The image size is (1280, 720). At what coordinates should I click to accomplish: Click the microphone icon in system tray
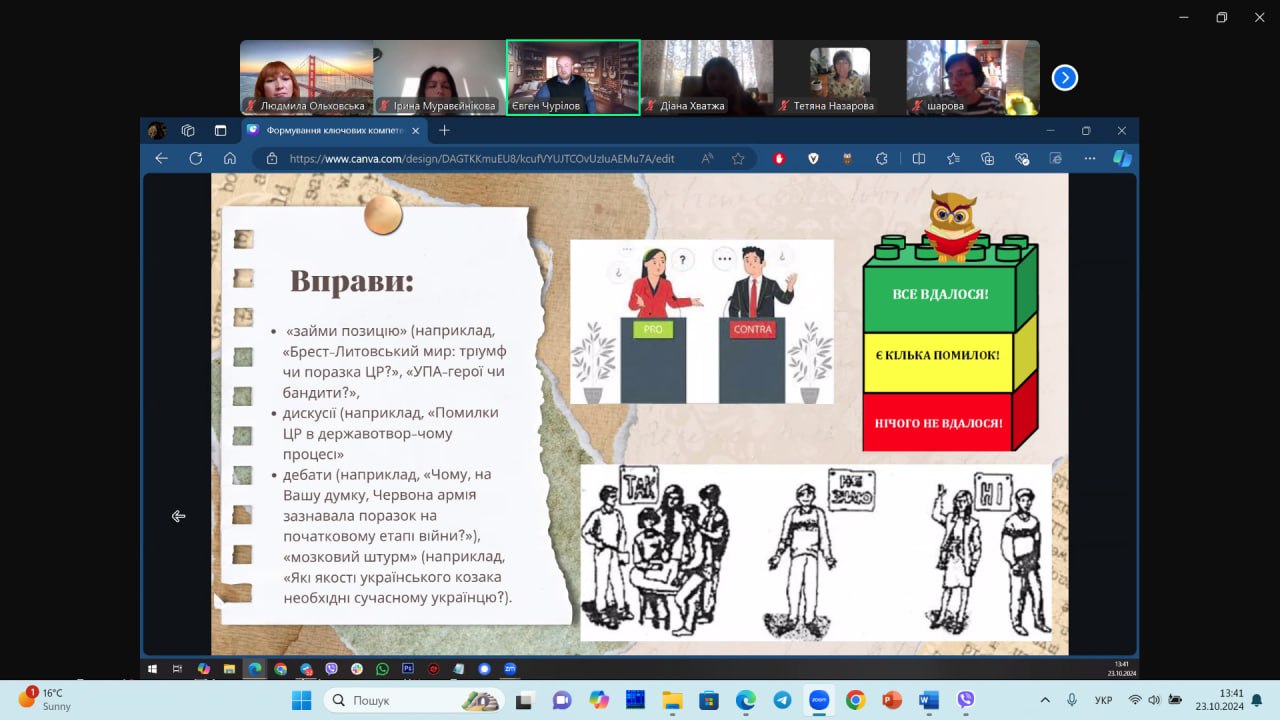(x=1072, y=700)
